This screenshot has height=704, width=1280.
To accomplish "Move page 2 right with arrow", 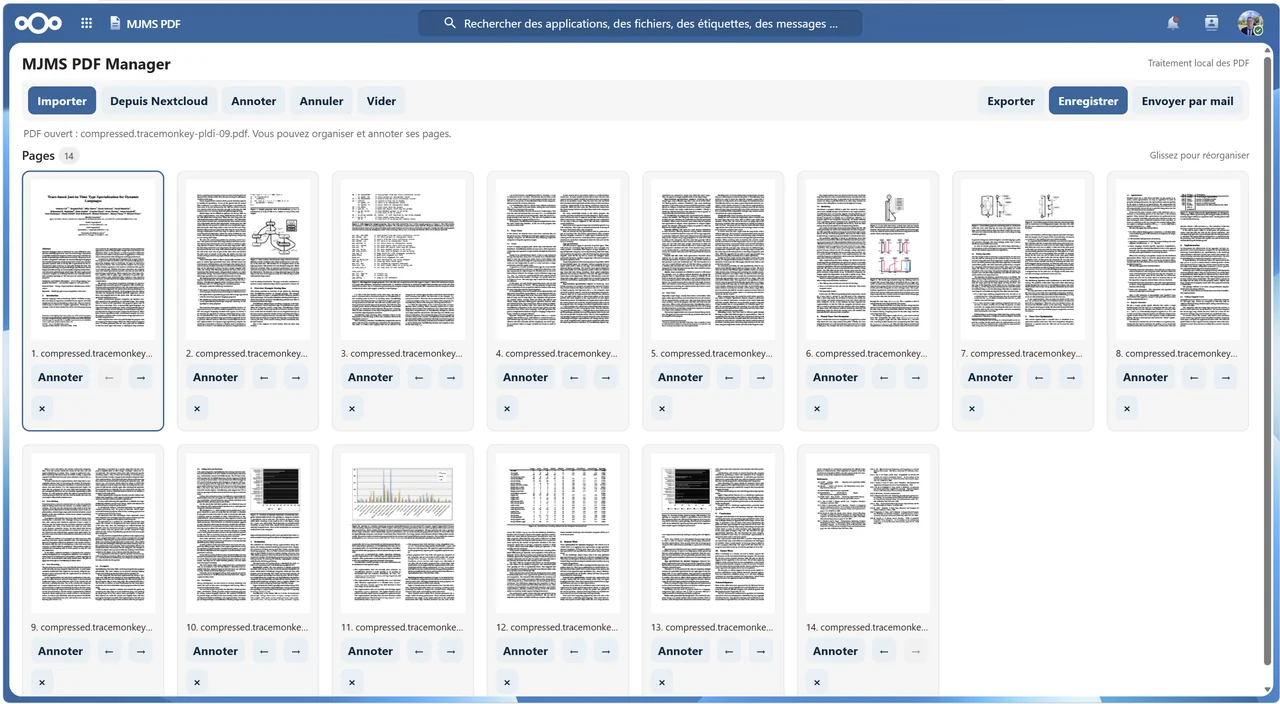I will (296, 377).
